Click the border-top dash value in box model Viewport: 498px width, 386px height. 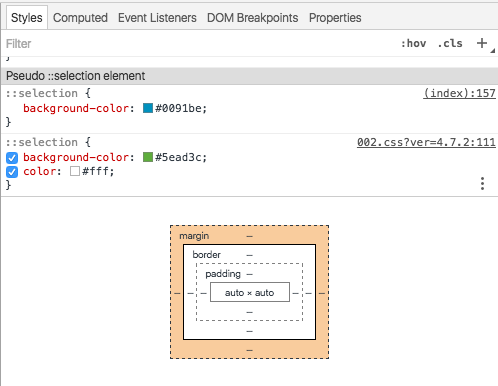coord(250,255)
